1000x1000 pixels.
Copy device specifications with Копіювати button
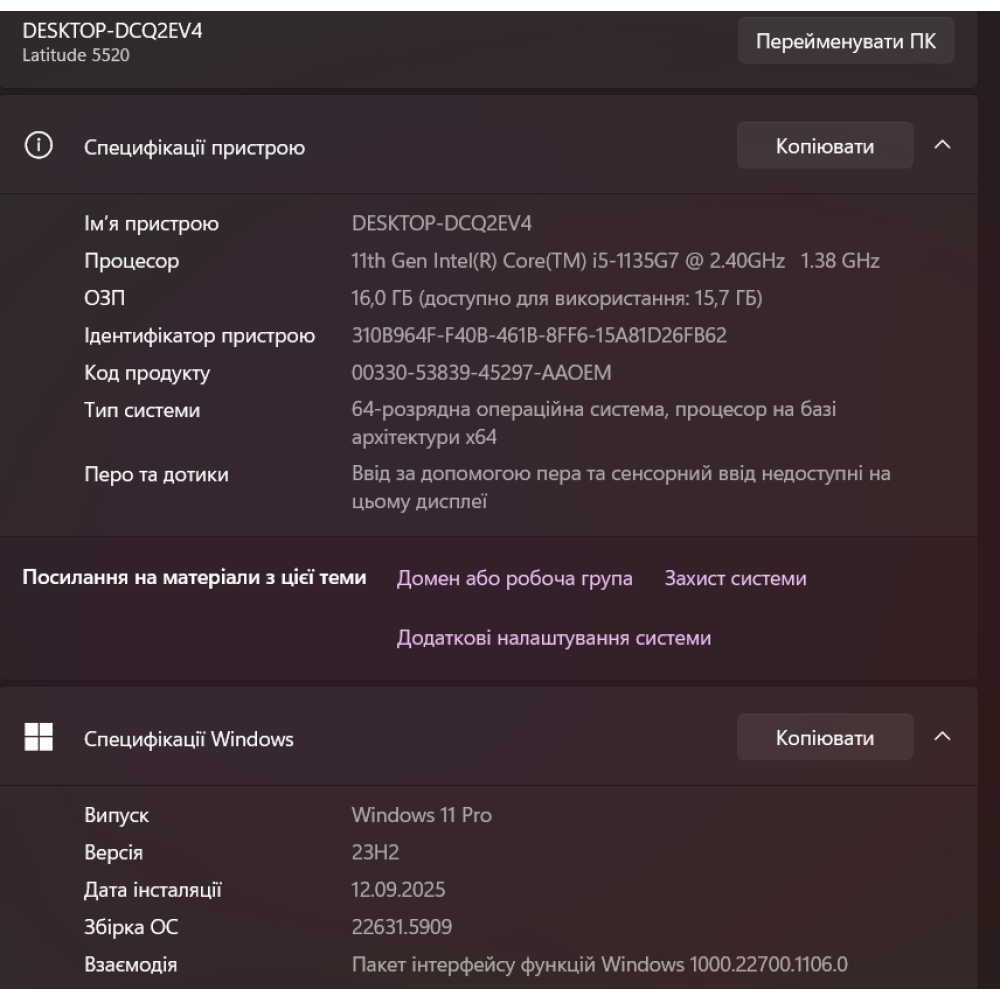pos(825,147)
